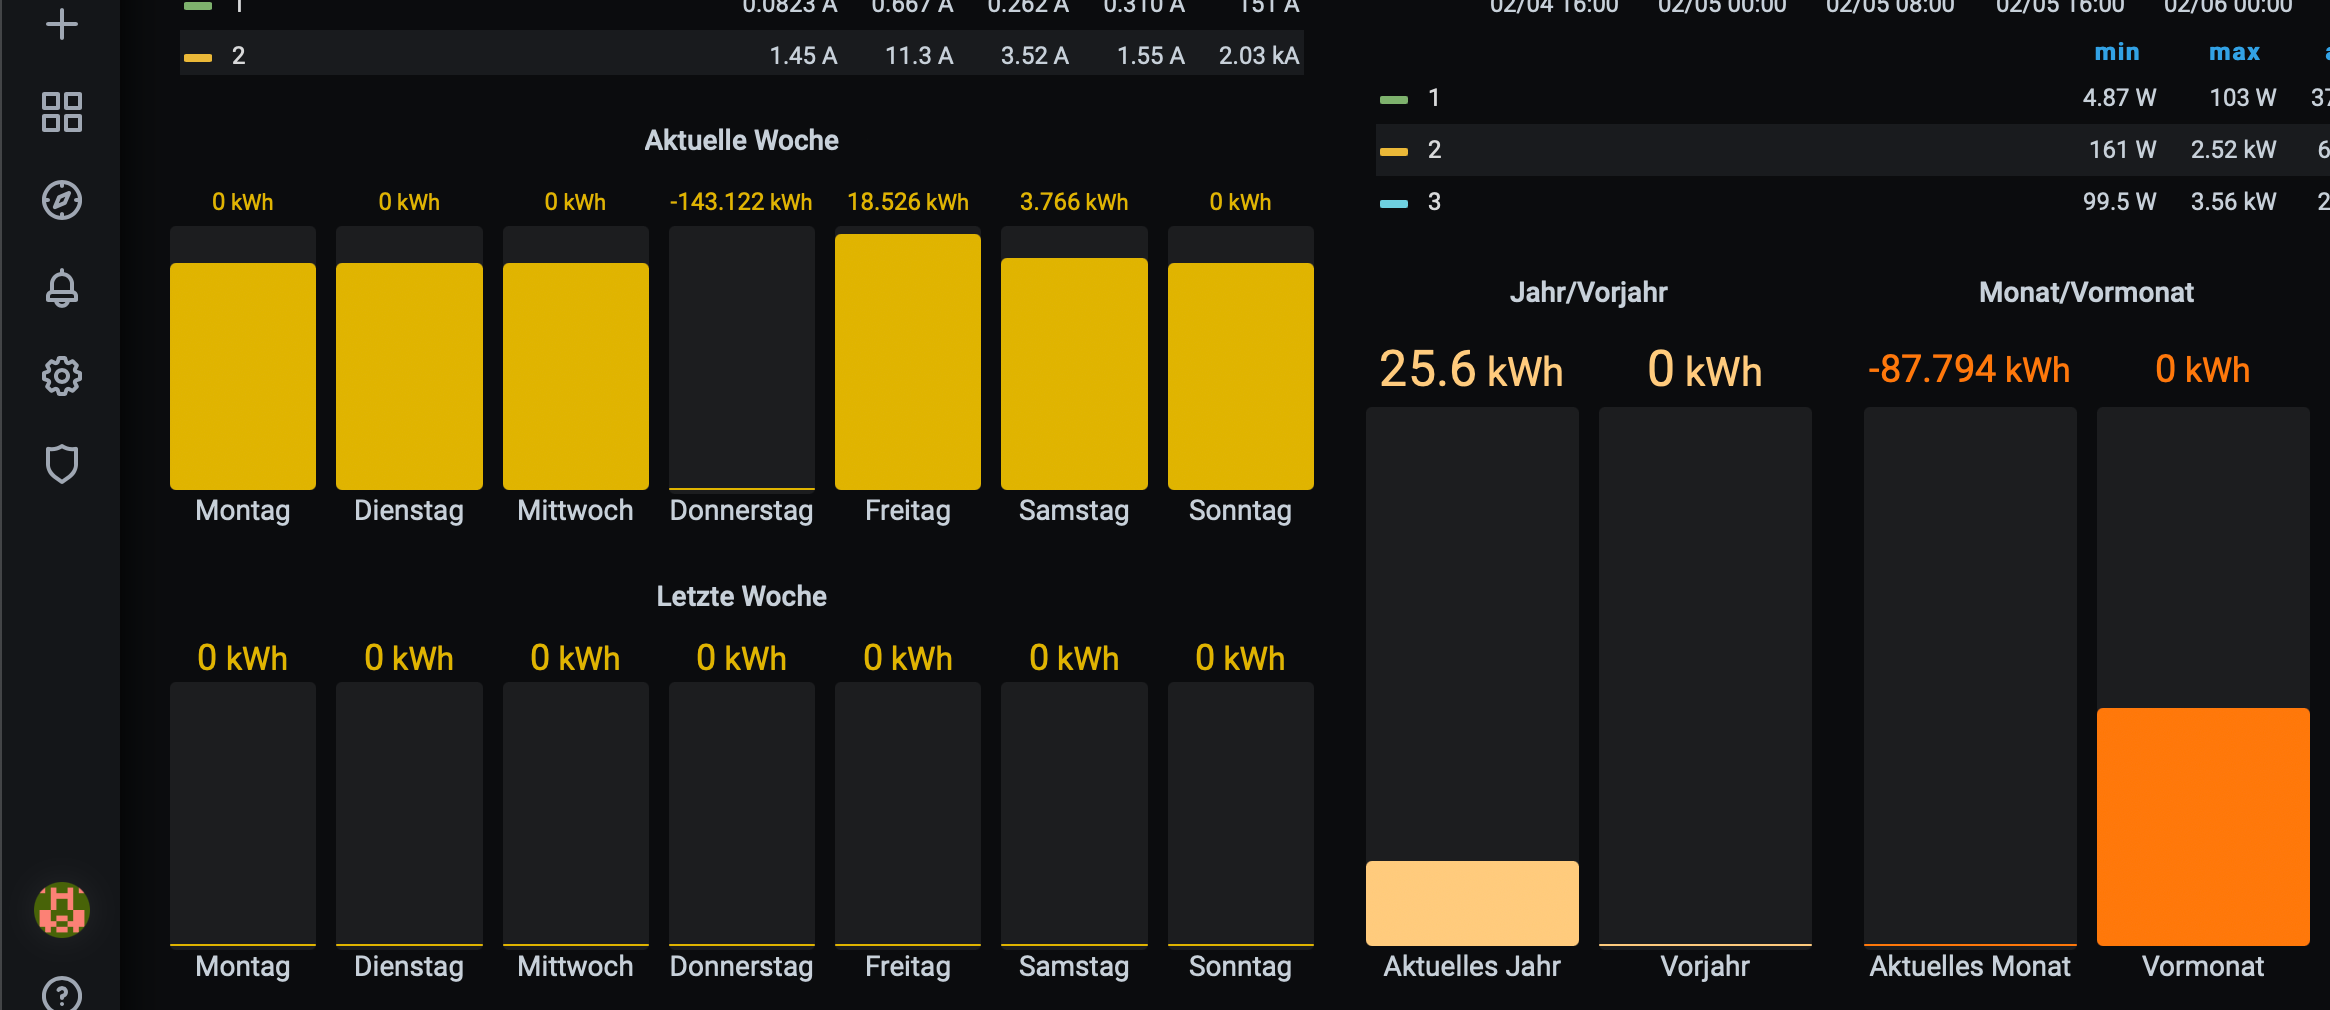Open the Dashboards four-squares icon
Viewport: 2330px width, 1010px height.
[x=61, y=112]
